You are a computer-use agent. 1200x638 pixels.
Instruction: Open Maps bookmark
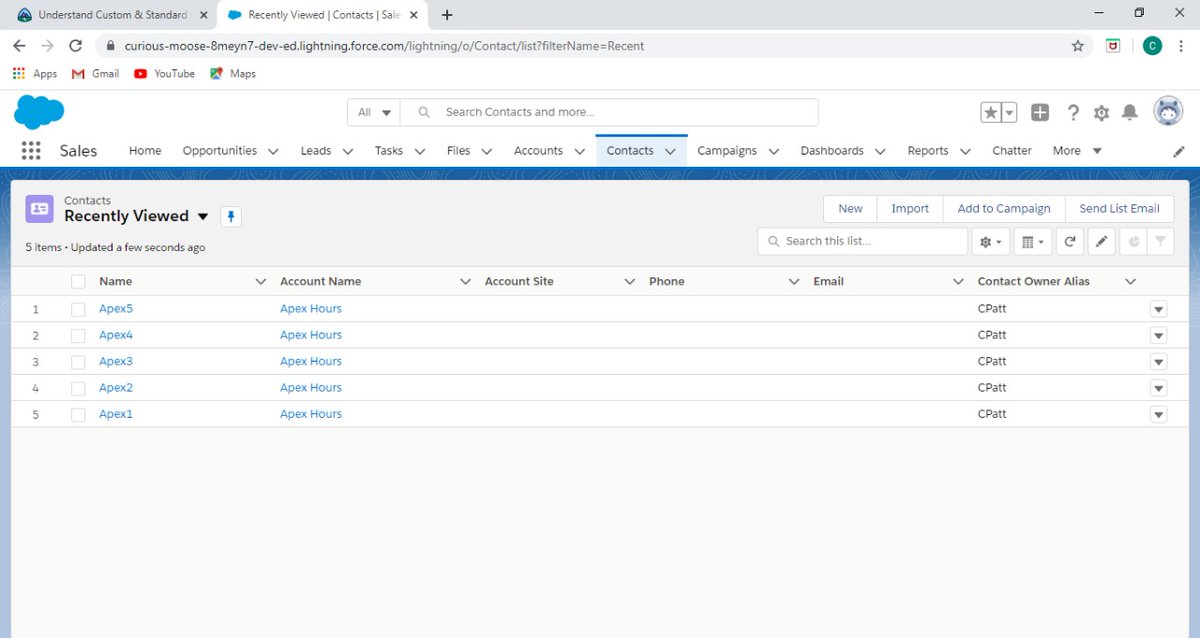(233, 74)
